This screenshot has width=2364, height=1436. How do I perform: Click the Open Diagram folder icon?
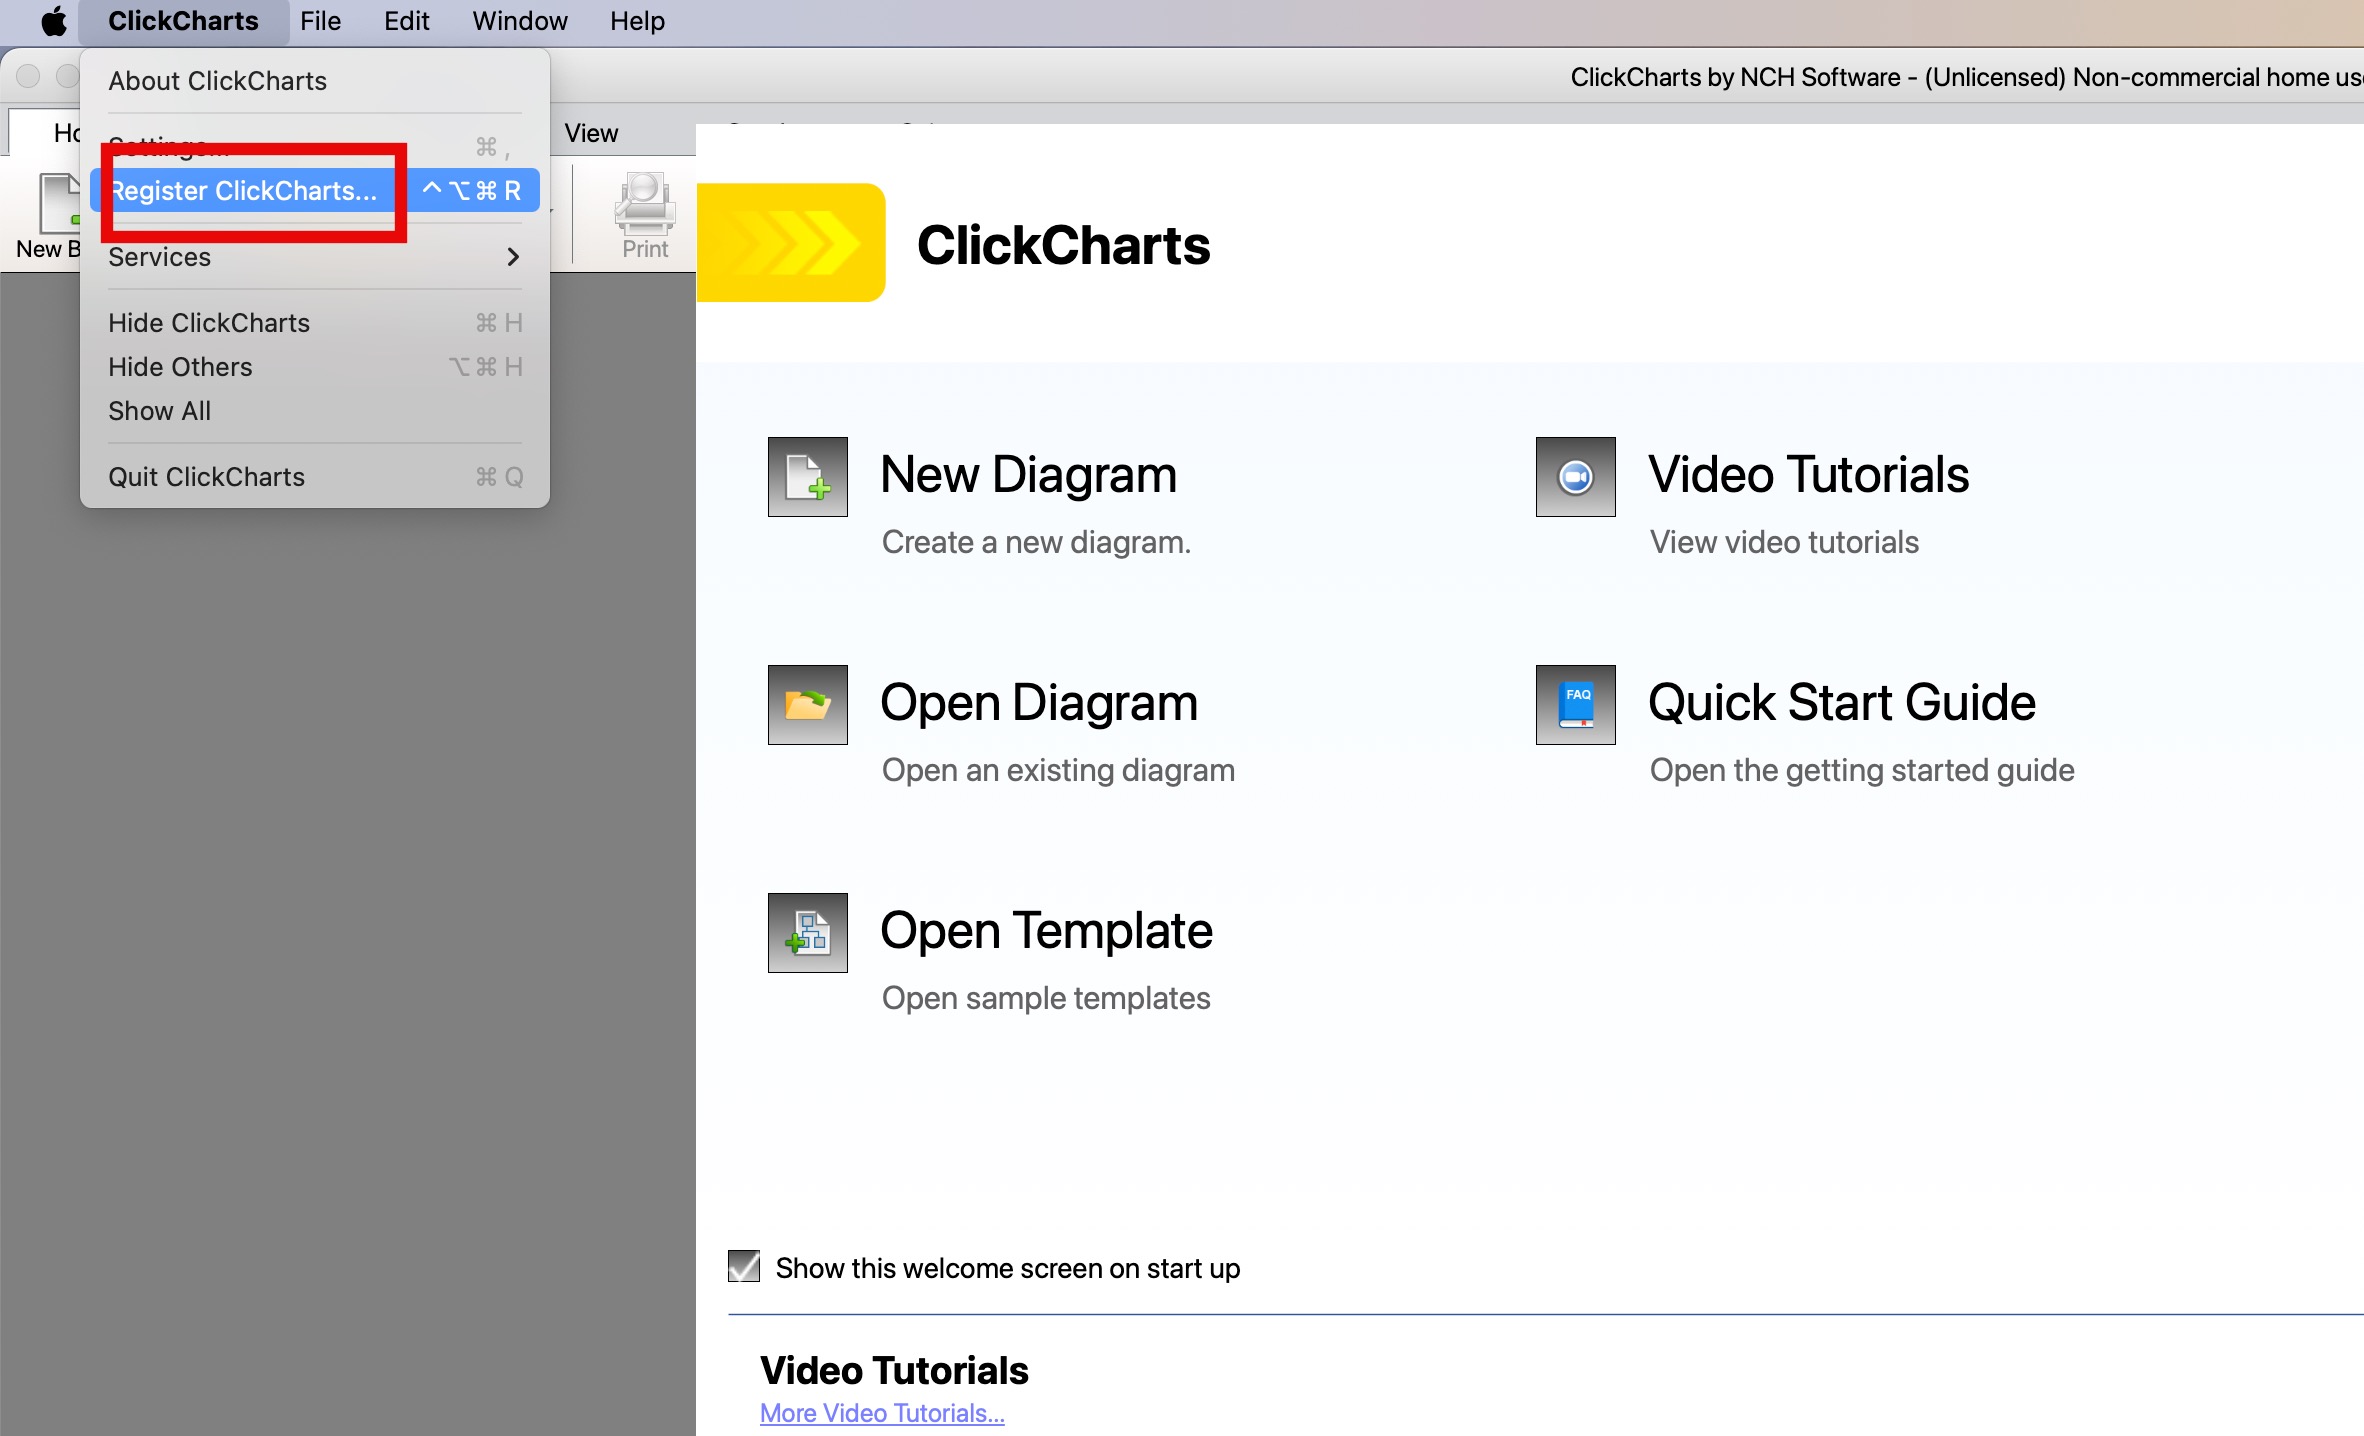pos(807,705)
